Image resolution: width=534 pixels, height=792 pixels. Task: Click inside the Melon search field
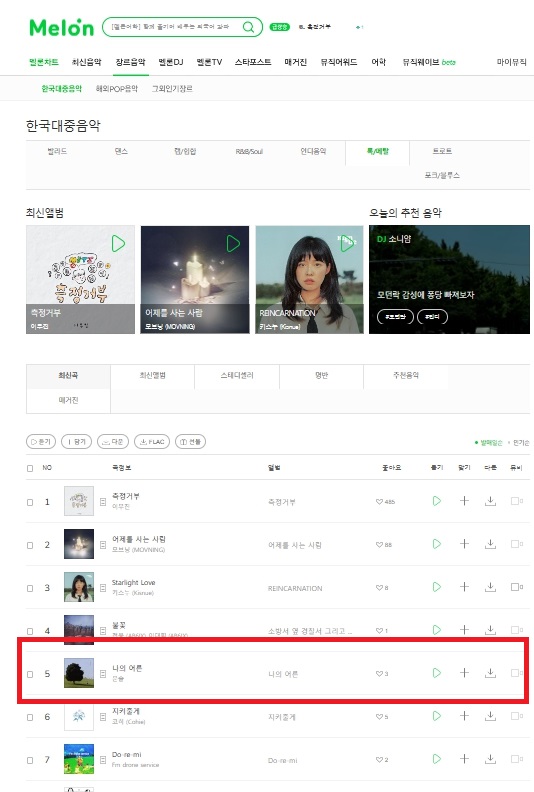170,27
